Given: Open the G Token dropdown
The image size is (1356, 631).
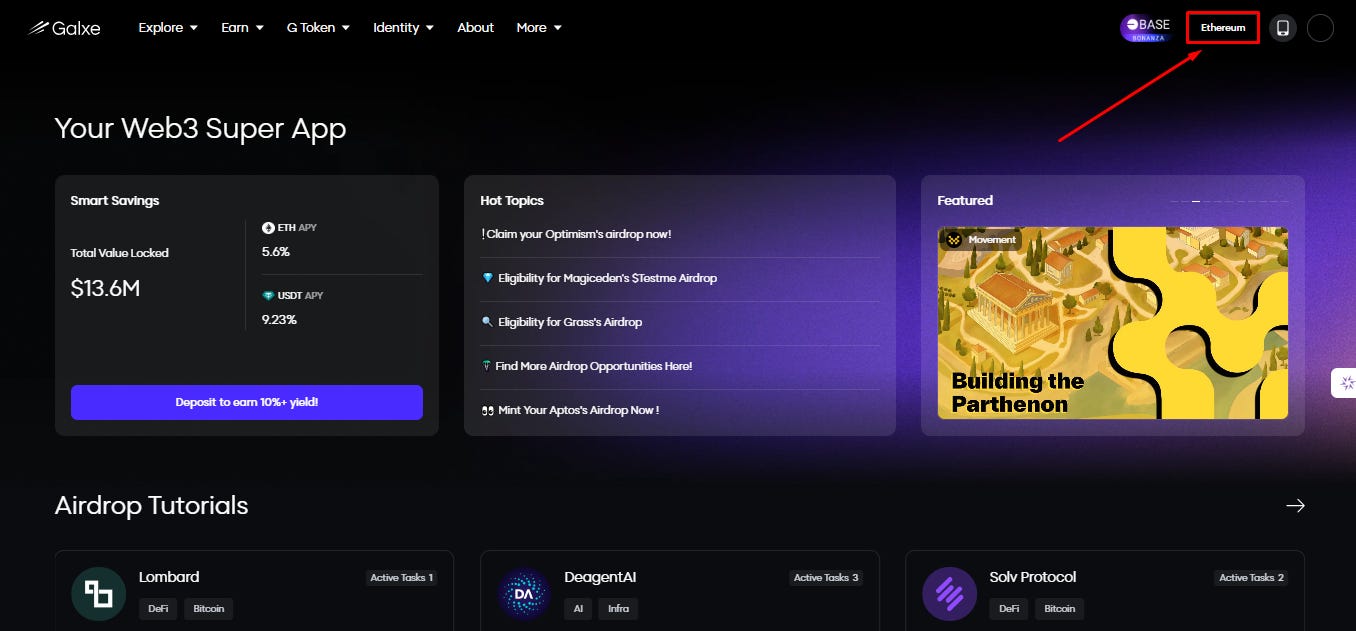Looking at the screenshot, I should pyautogui.click(x=318, y=28).
